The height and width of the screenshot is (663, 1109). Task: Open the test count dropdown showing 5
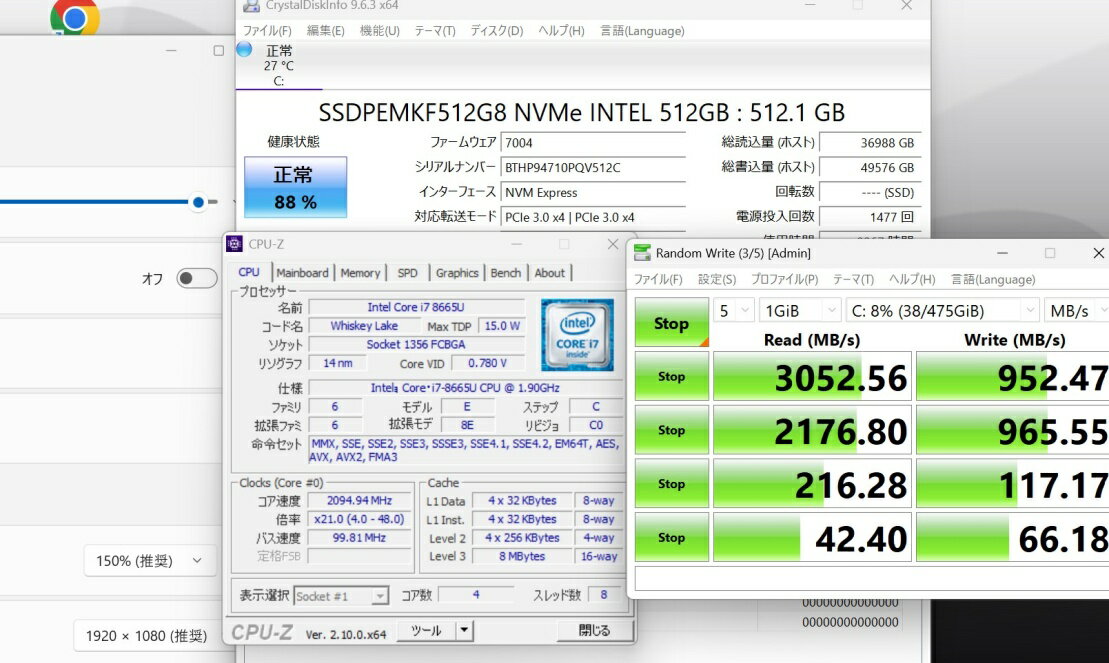click(733, 311)
